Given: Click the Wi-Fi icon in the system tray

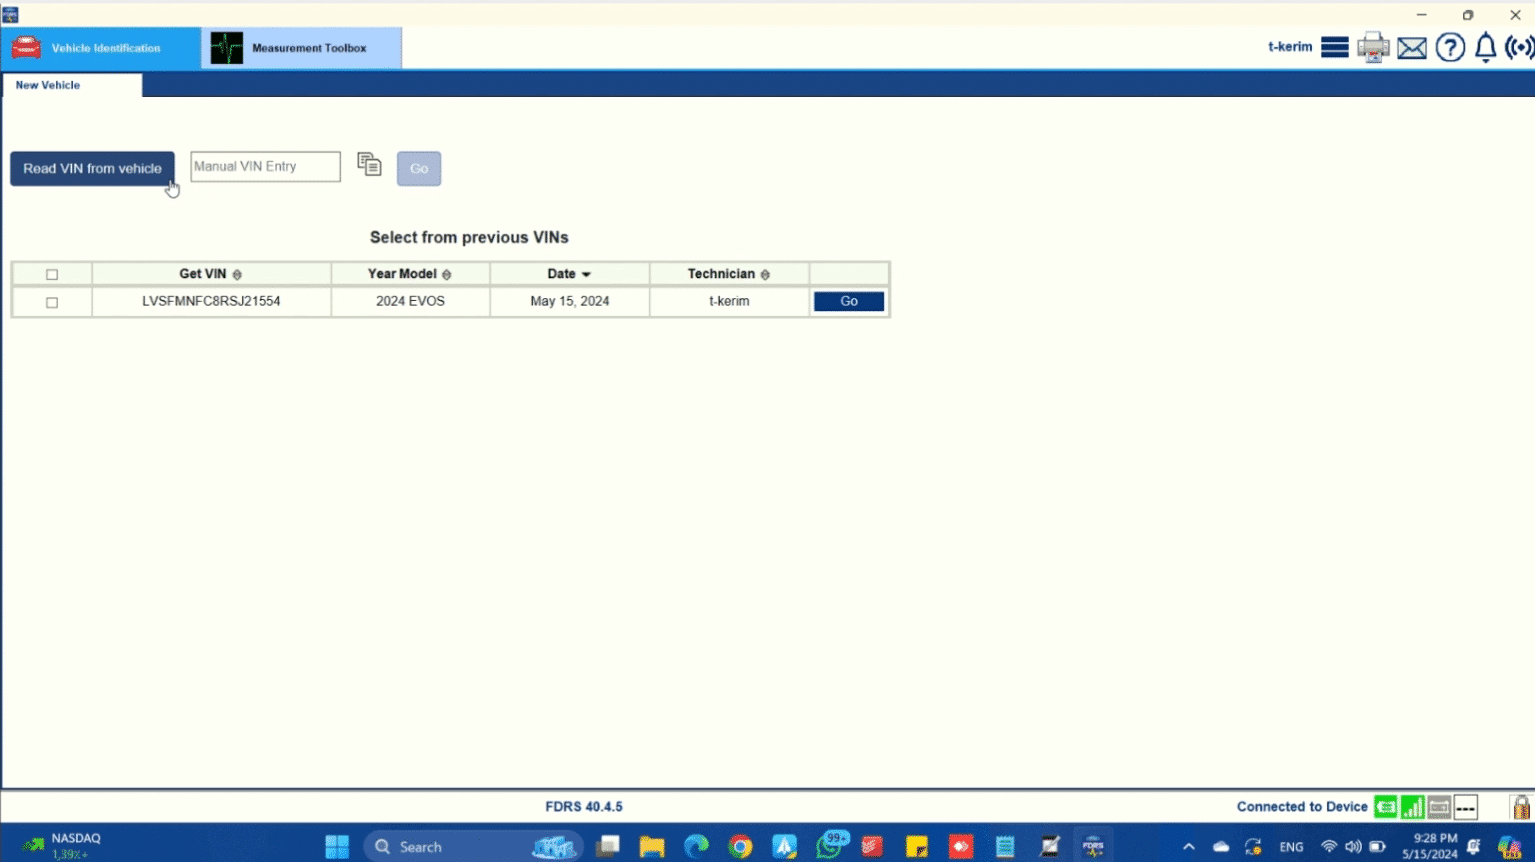Looking at the screenshot, I should (1329, 847).
